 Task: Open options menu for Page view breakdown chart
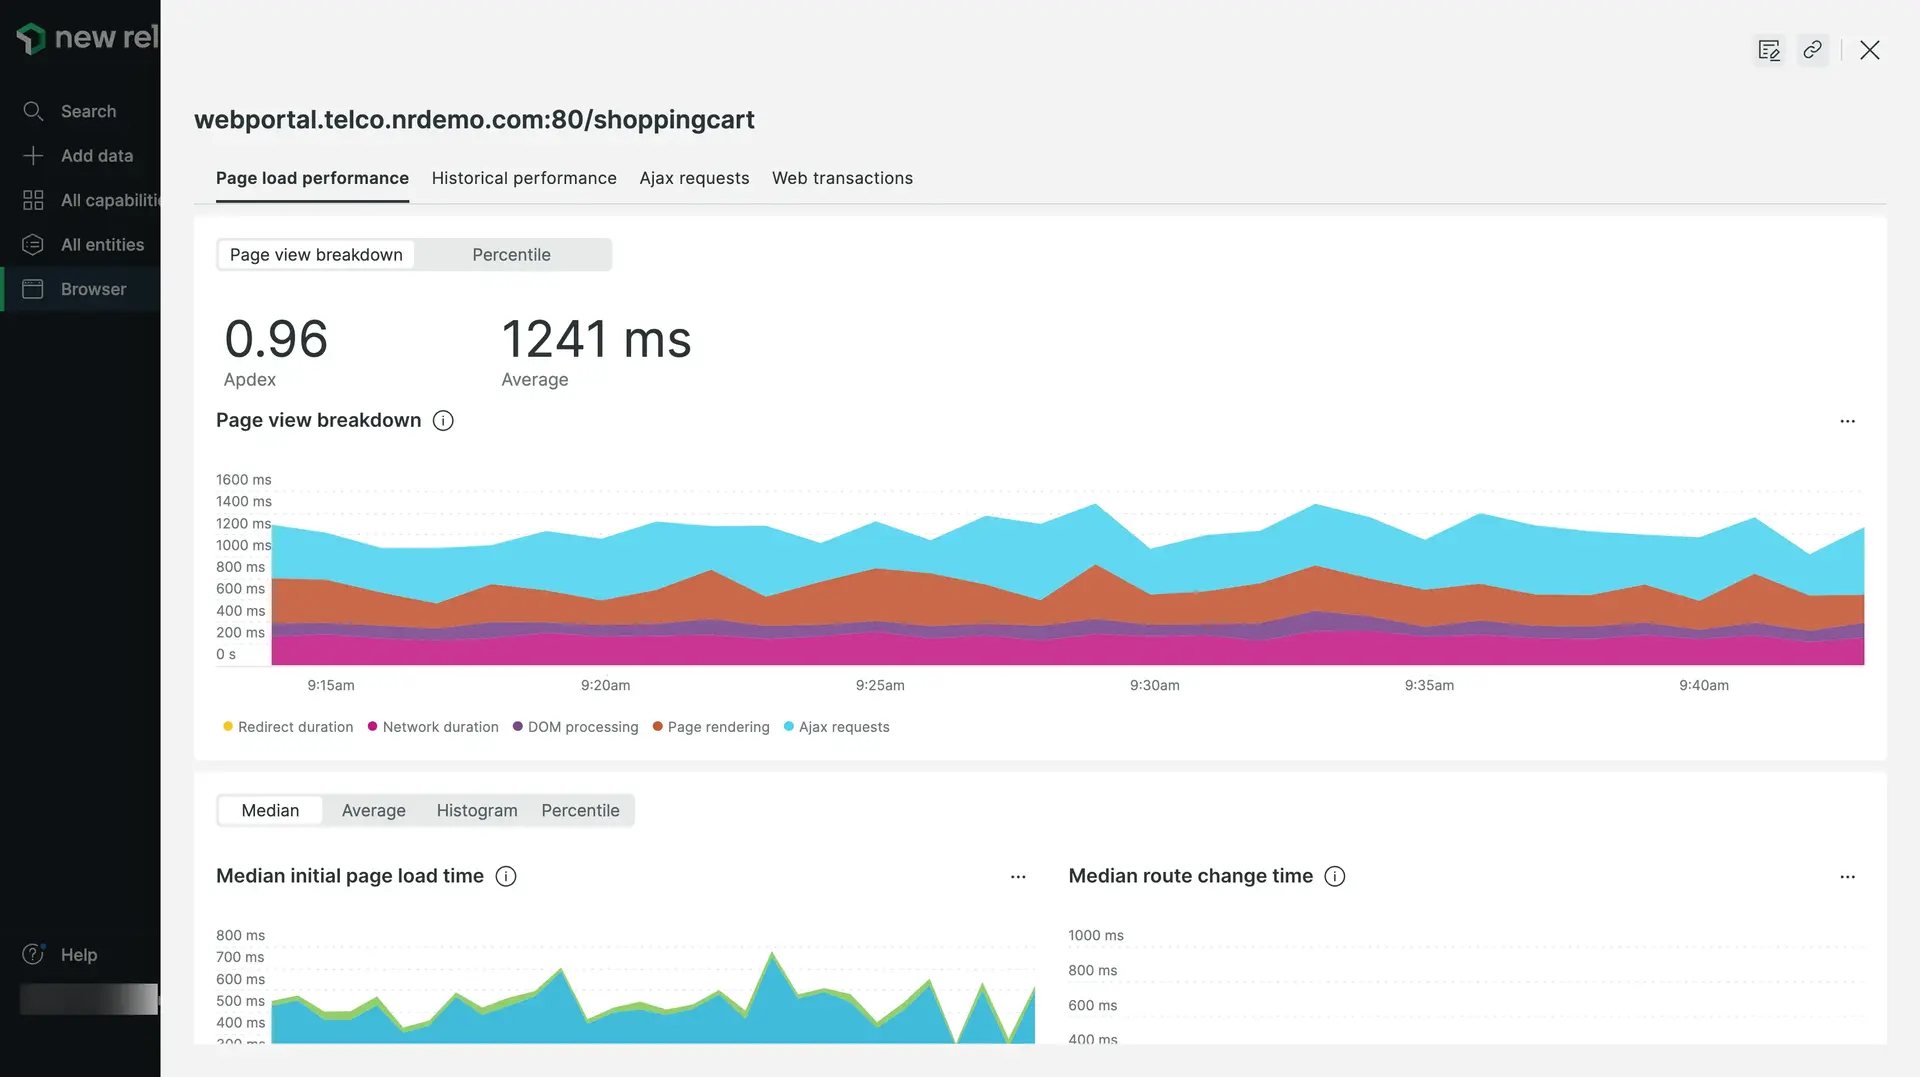point(1847,421)
